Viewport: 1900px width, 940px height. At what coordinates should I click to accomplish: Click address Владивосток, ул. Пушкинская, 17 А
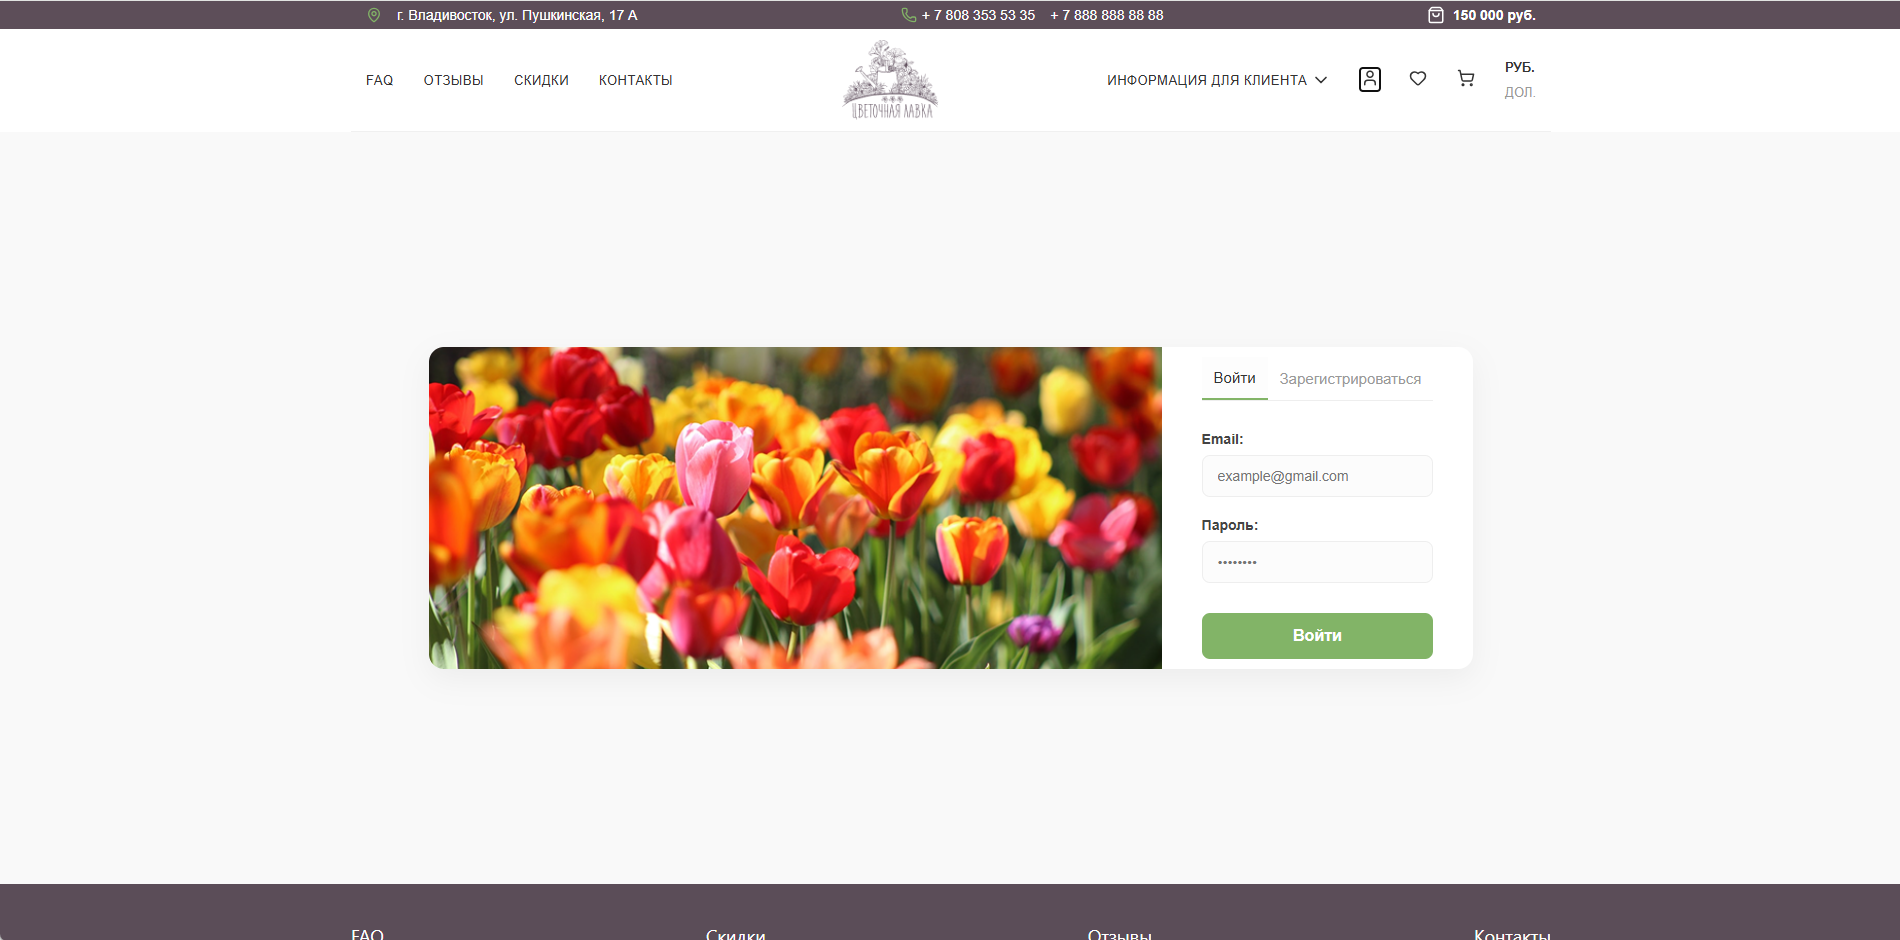click(517, 15)
